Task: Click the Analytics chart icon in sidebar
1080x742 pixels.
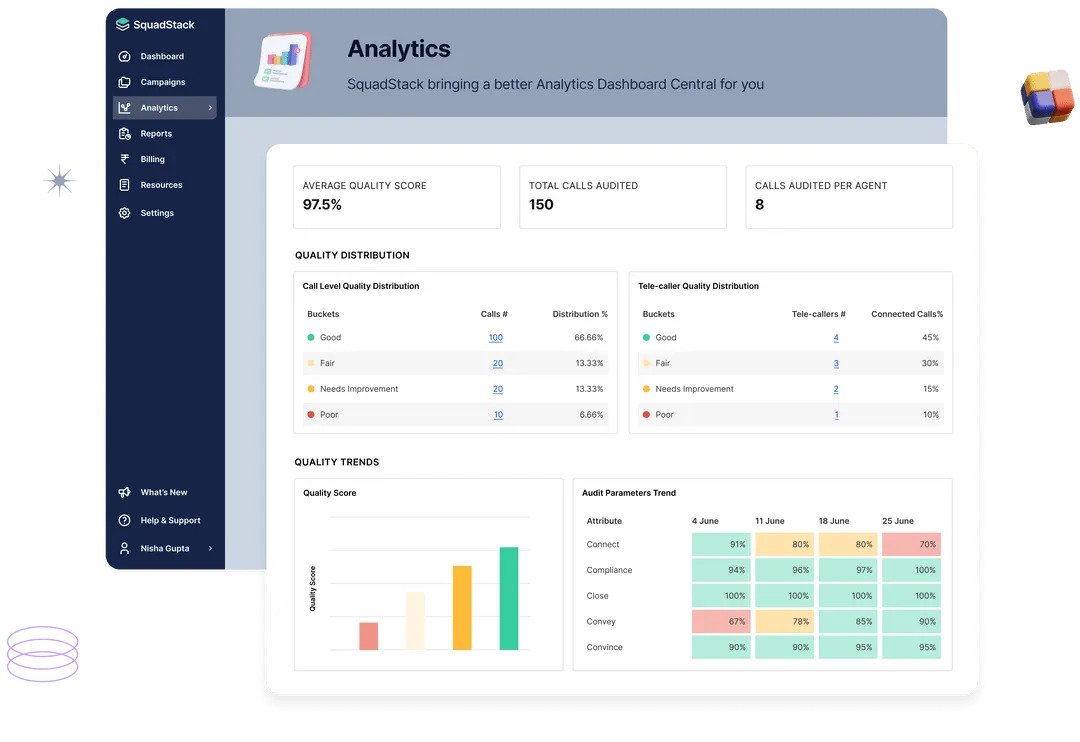Action: point(125,107)
